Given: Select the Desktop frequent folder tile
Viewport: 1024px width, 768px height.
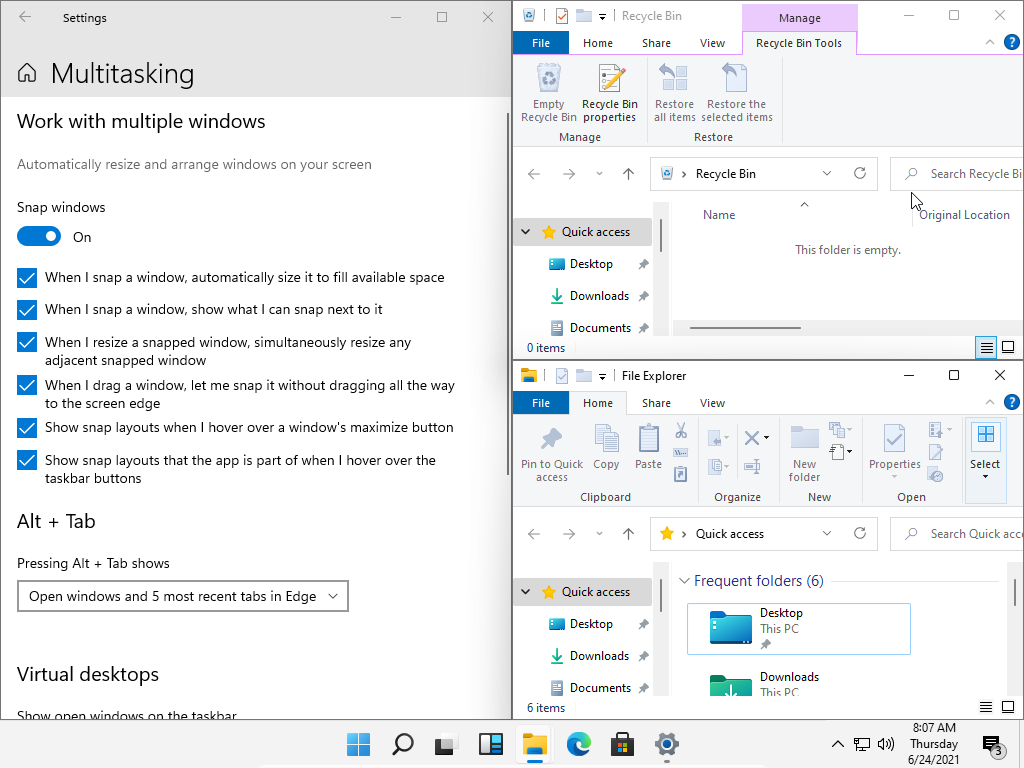Looking at the screenshot, I should point(798,629).
